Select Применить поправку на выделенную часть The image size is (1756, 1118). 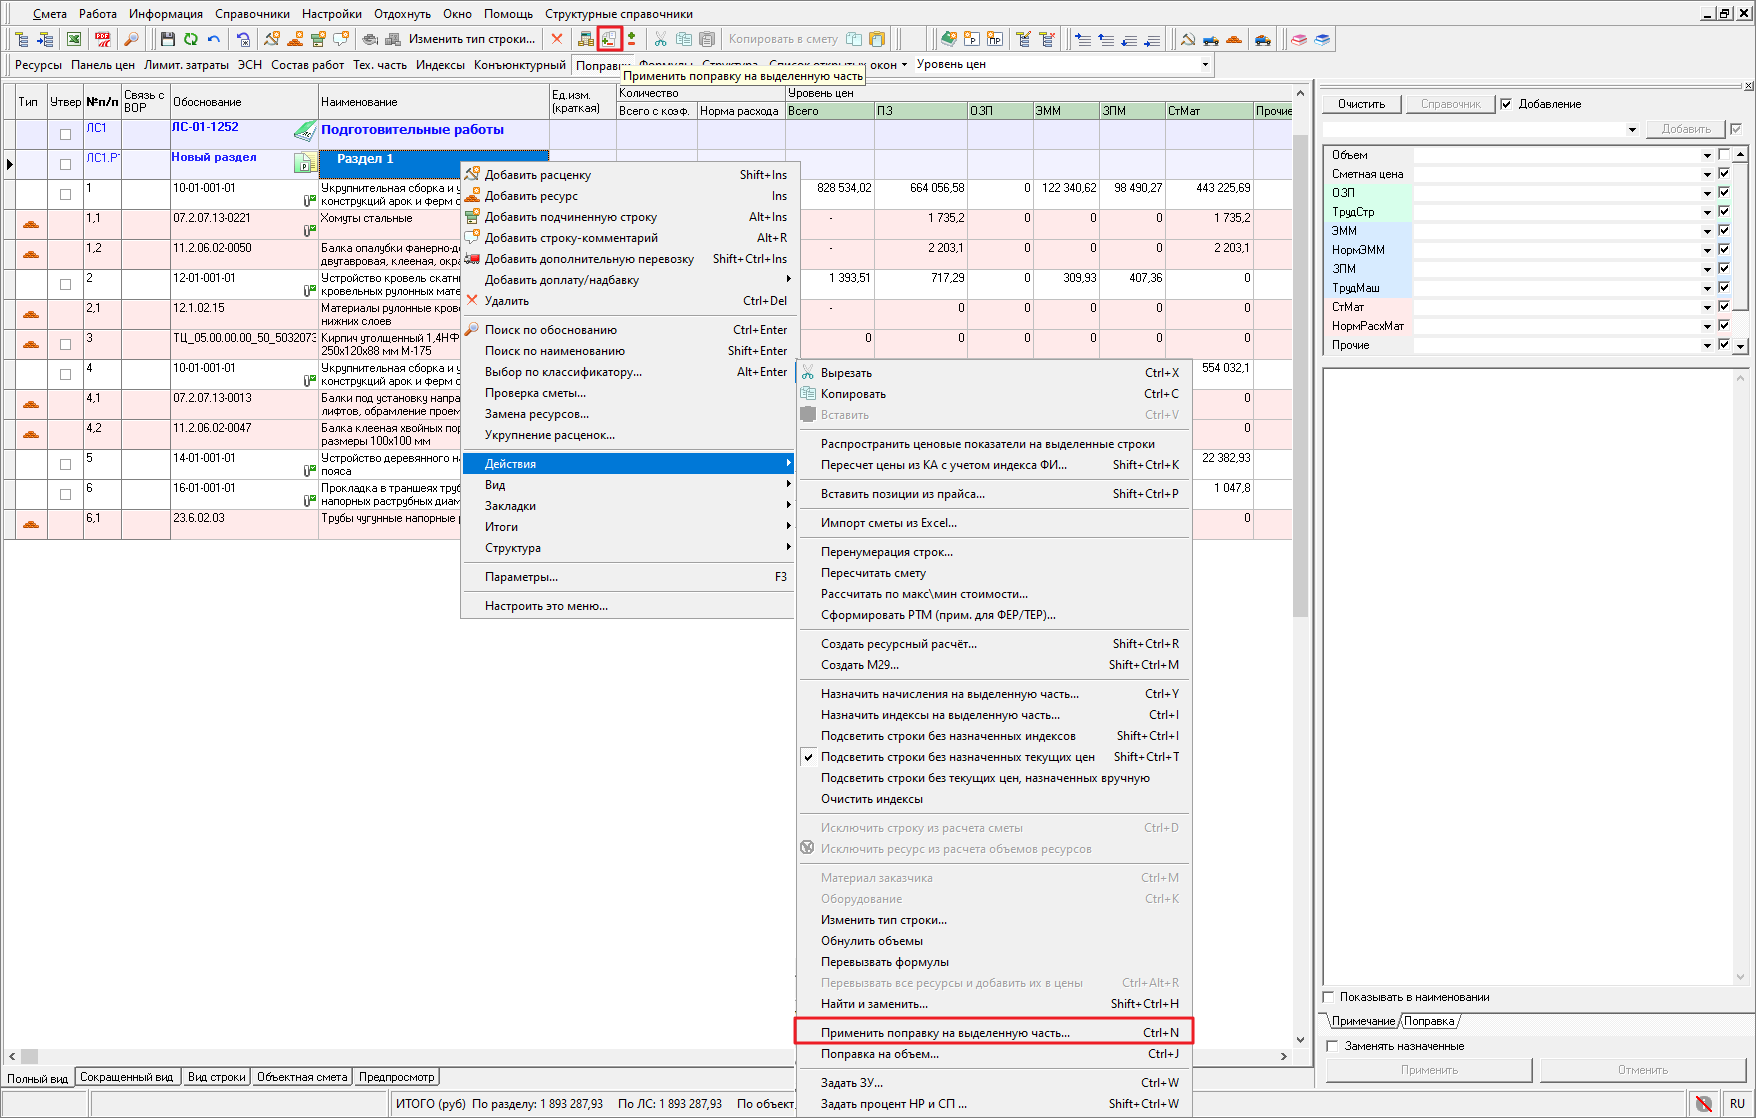pos(944,1033)
